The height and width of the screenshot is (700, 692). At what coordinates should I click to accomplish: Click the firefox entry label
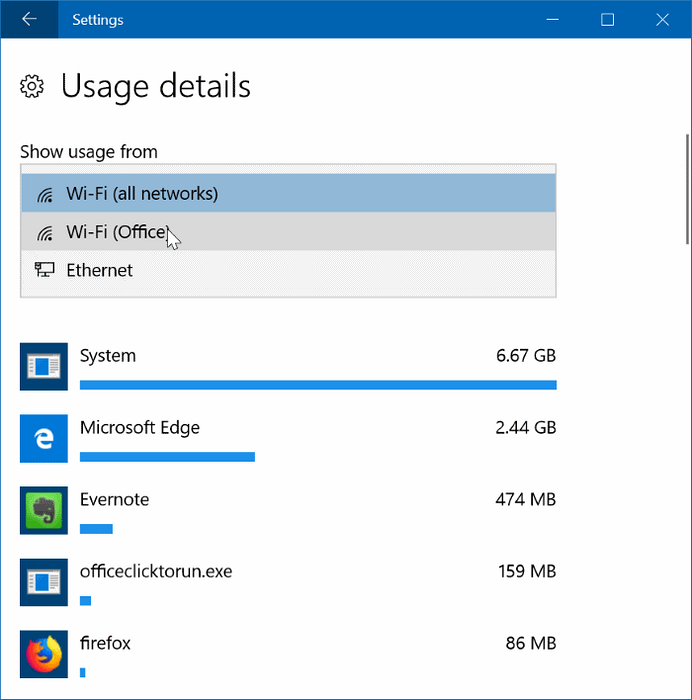(105, 643)
